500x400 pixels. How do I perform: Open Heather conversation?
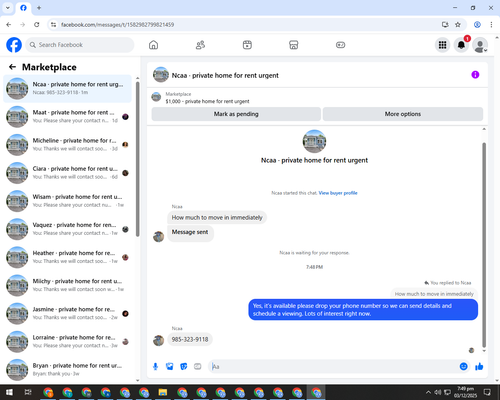[67, 257]
